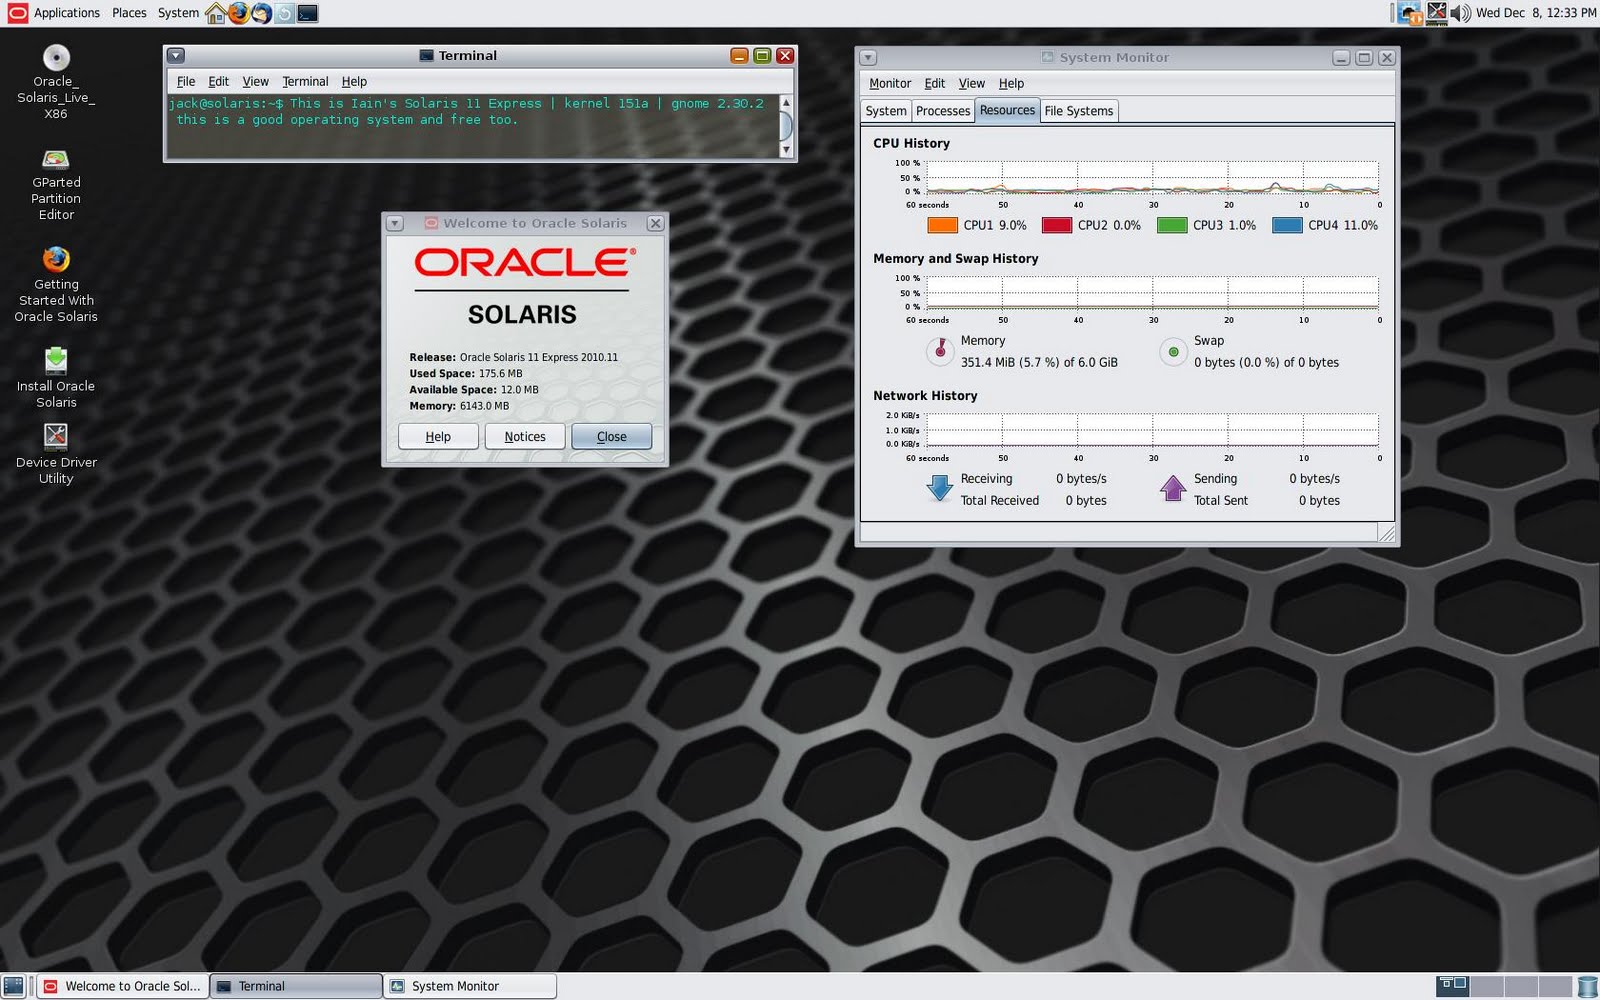Open System Monitor's Edit menu
The width and height of the screenshot is (1600, 1000).
pyautogui.click(x=935, y=84)
